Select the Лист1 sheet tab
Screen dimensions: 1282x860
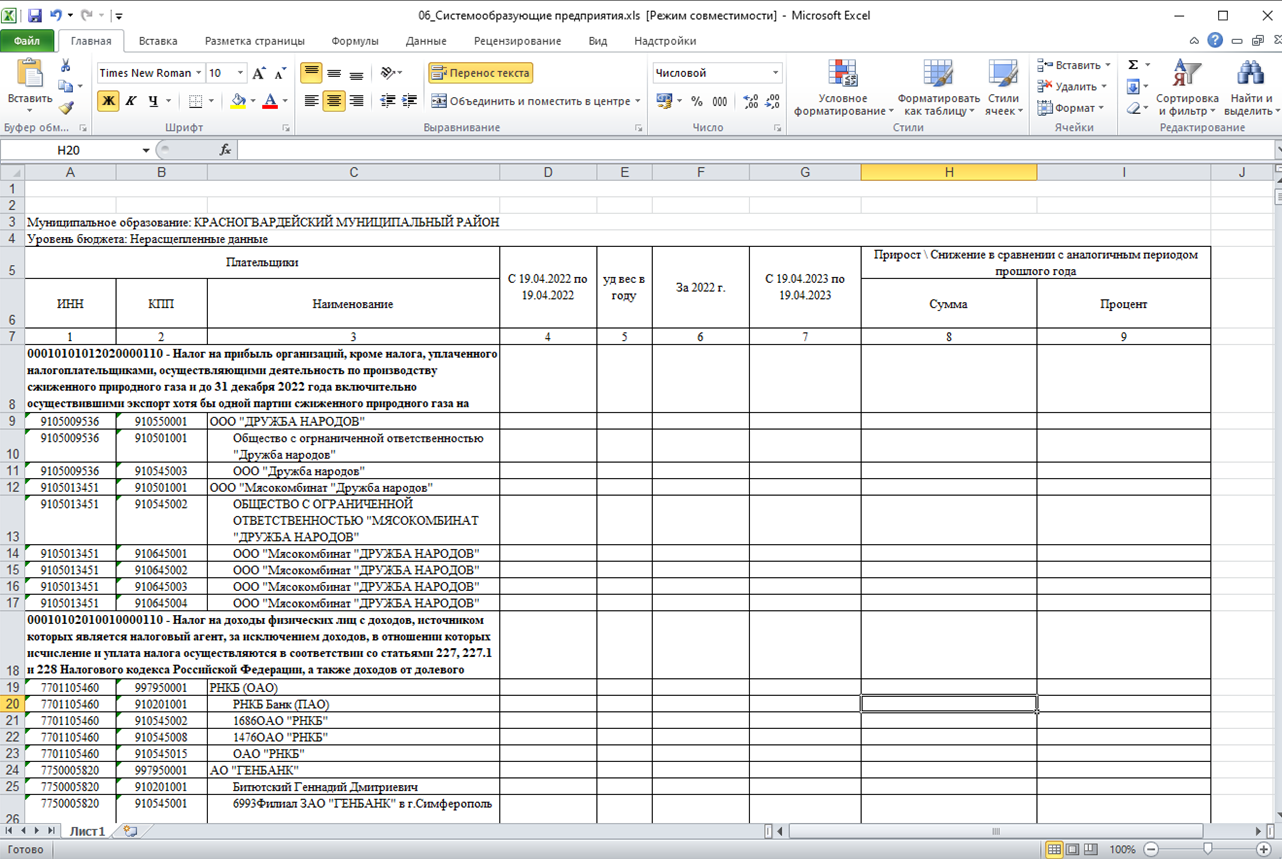click(x=87, y=832)
